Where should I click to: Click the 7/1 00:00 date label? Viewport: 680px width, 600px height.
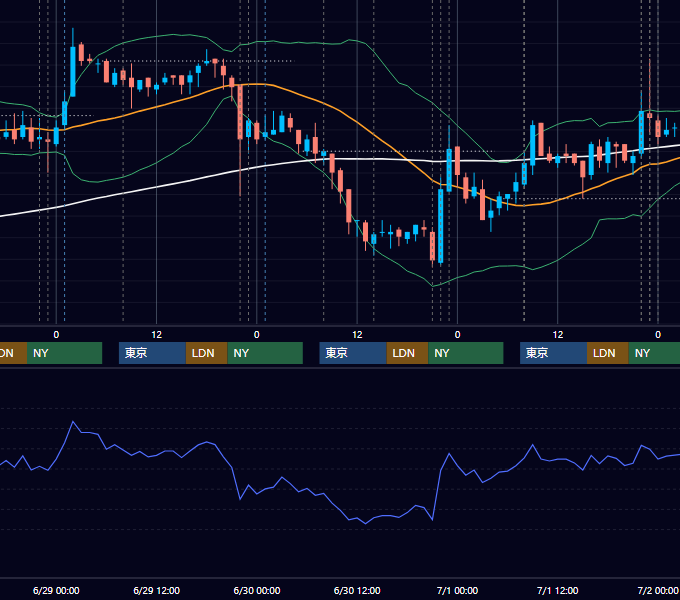457,590
